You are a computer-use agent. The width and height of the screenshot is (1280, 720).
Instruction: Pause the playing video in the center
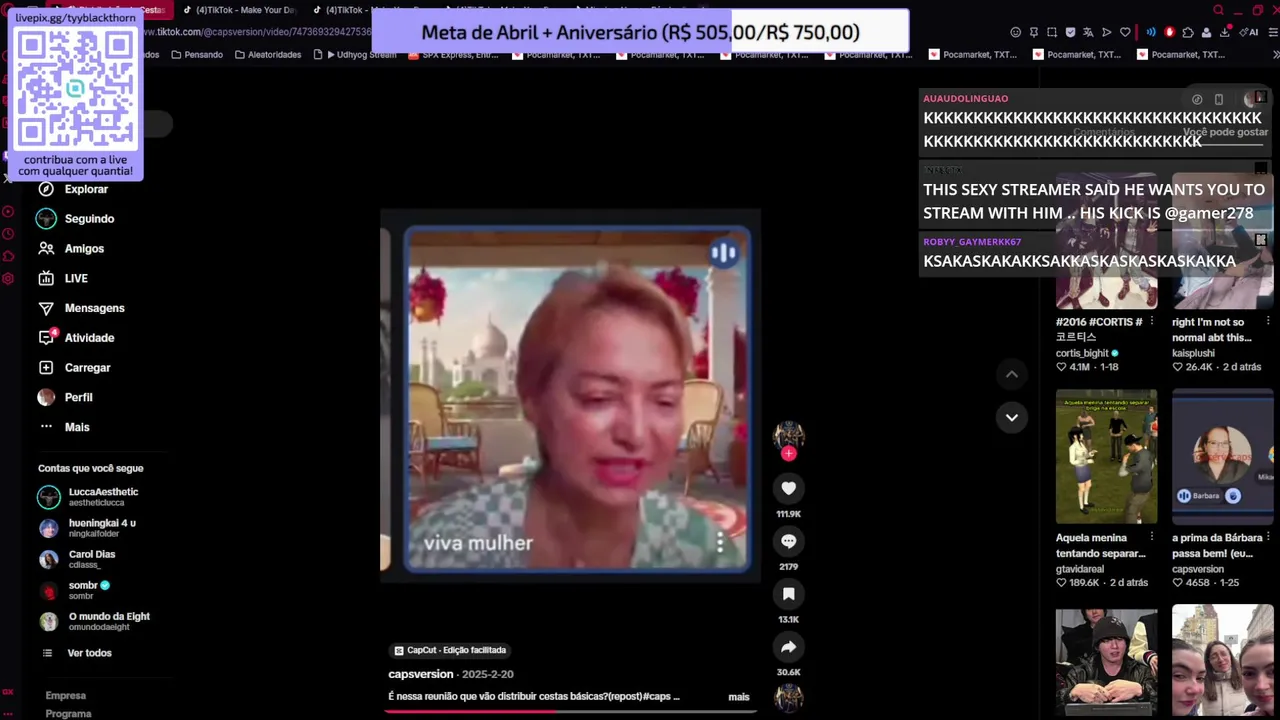tap(570, 395)
